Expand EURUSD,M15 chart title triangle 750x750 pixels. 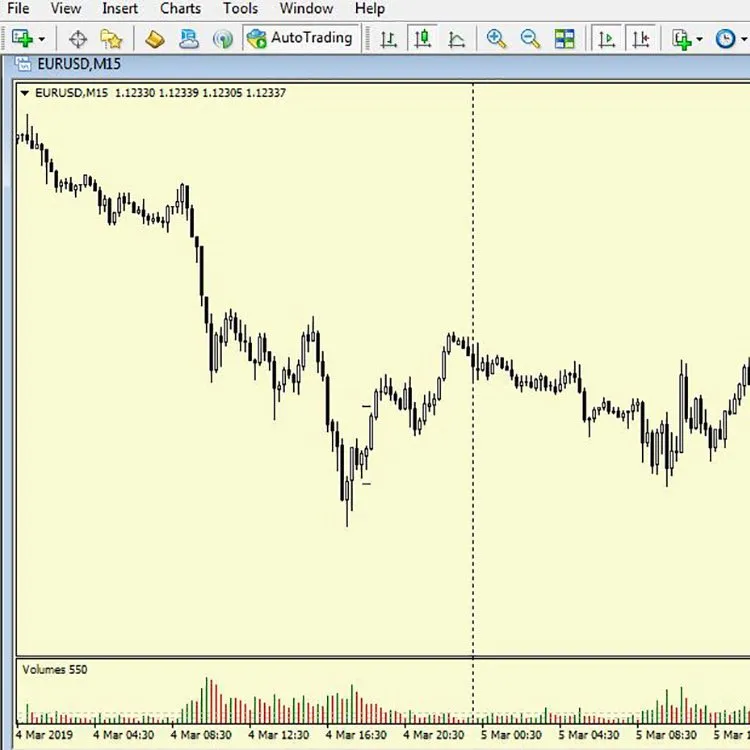pos(24,93)
